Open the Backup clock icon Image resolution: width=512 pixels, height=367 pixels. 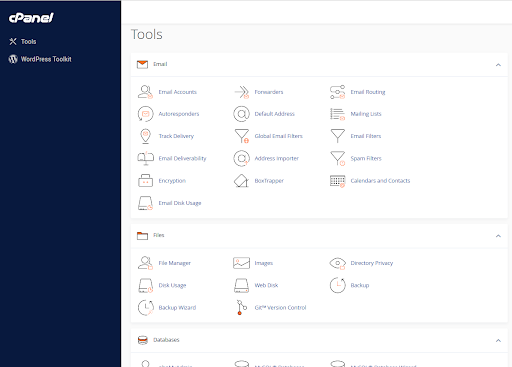click(x=337, y=285)
